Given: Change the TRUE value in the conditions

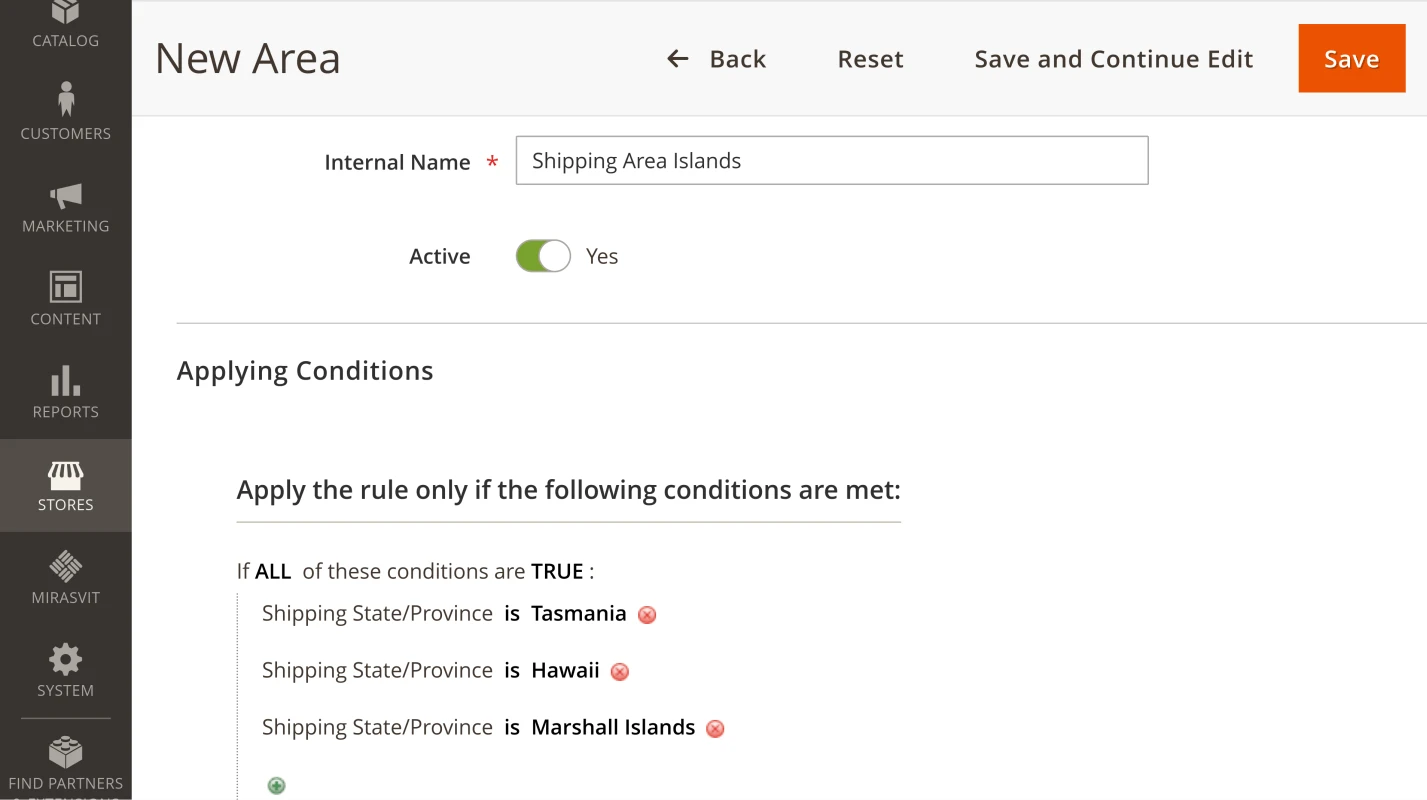Looking at the screenshot, I should (557, 572).
